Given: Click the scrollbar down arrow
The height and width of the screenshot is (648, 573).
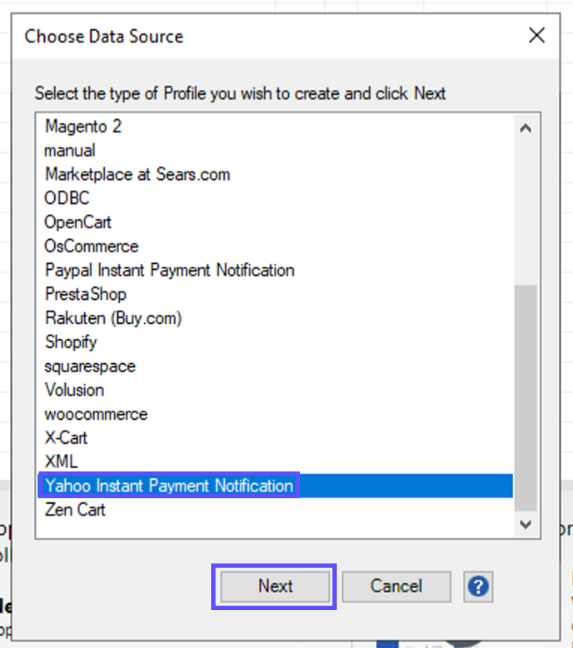Looking at the screenshot, I should tap(525, 524).
